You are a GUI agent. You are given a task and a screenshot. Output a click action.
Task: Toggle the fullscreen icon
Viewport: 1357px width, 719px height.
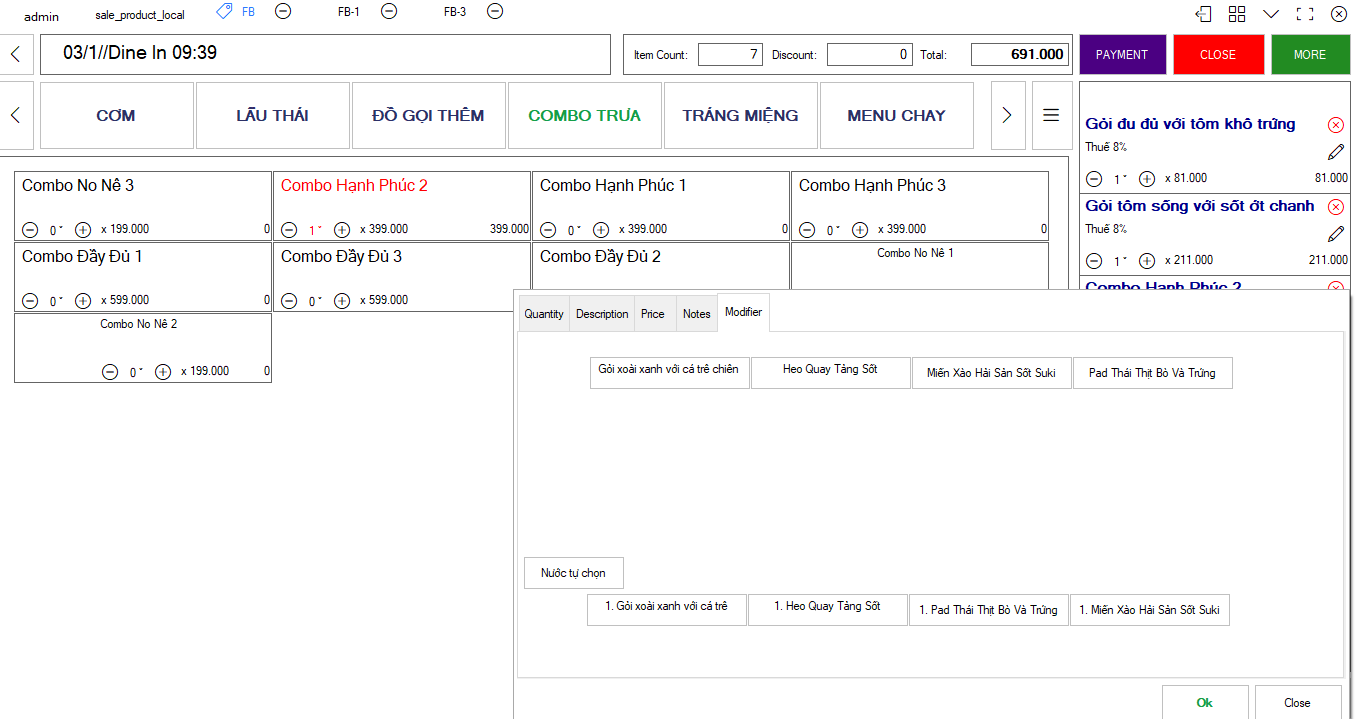coord(1304,14)
